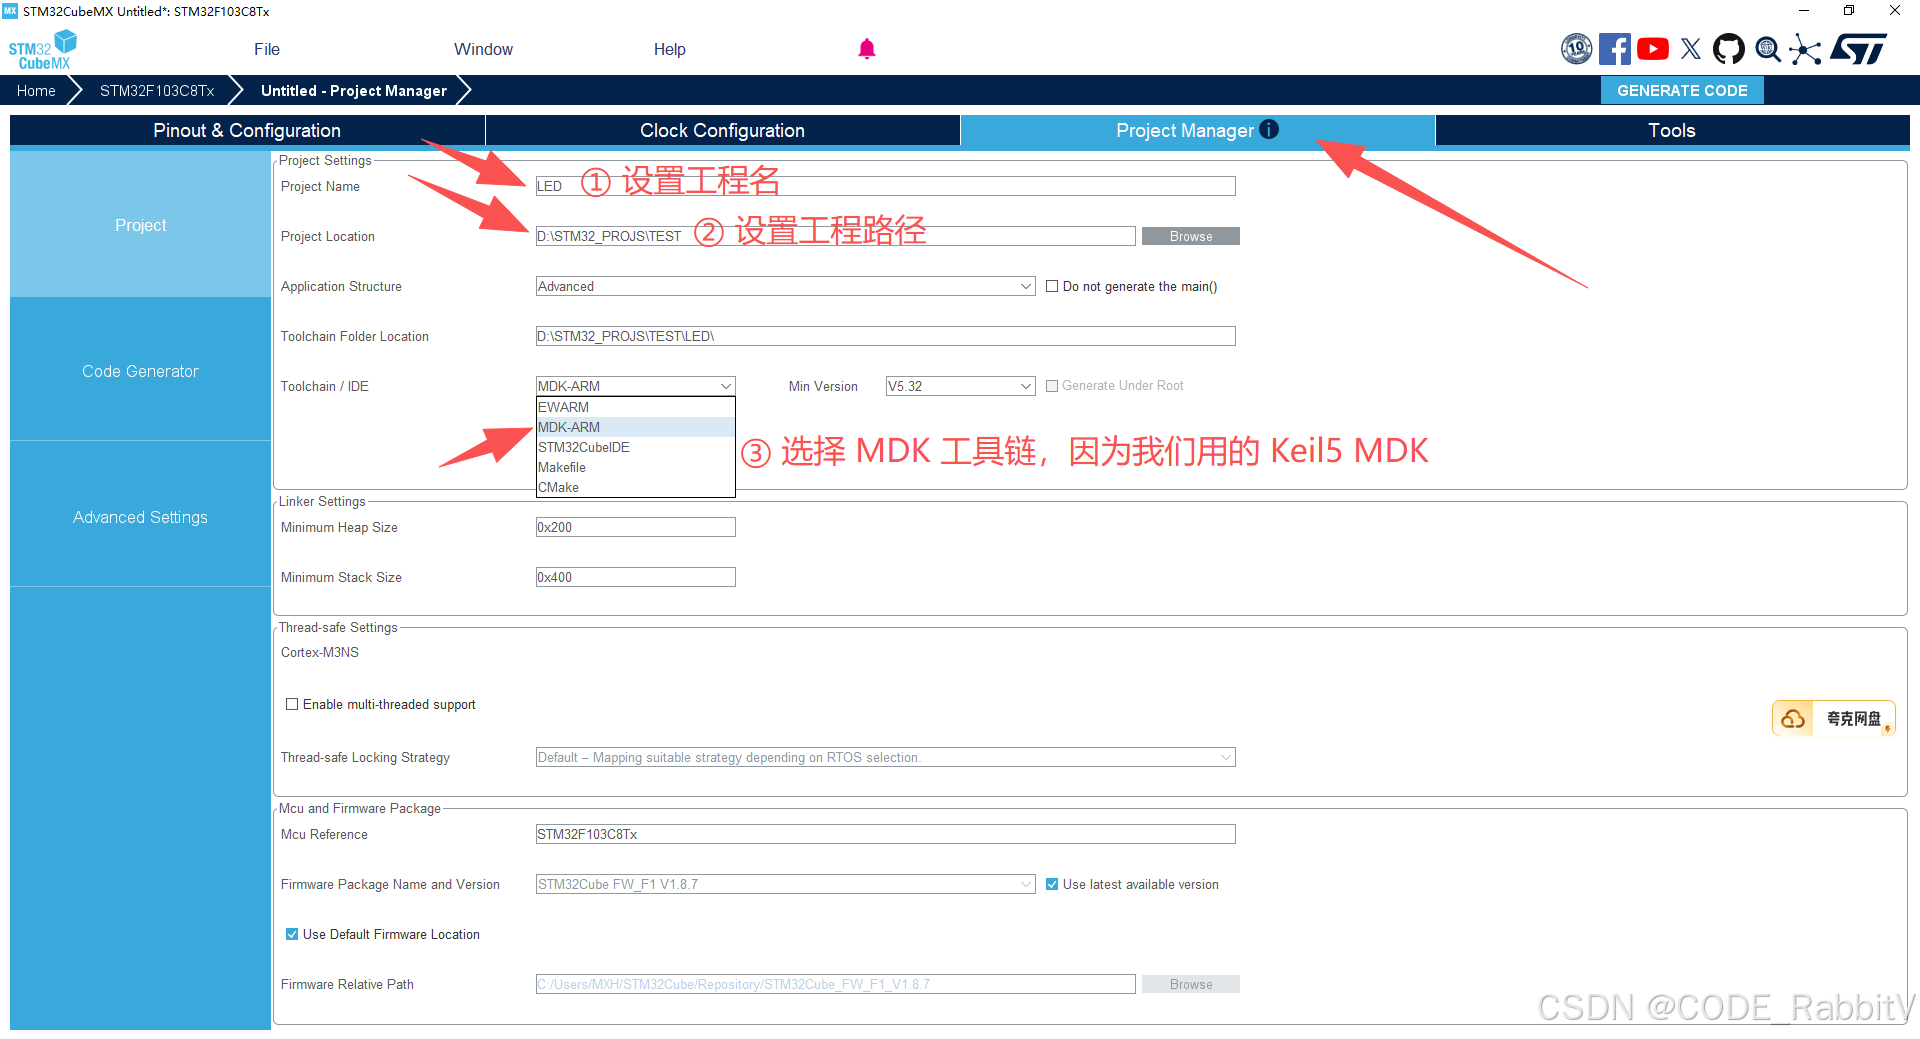The width and height of the screenshot is (1920, 1039).
Task: Click STM32F103C8Tx breadcrumb
Action: click(157, 90)
